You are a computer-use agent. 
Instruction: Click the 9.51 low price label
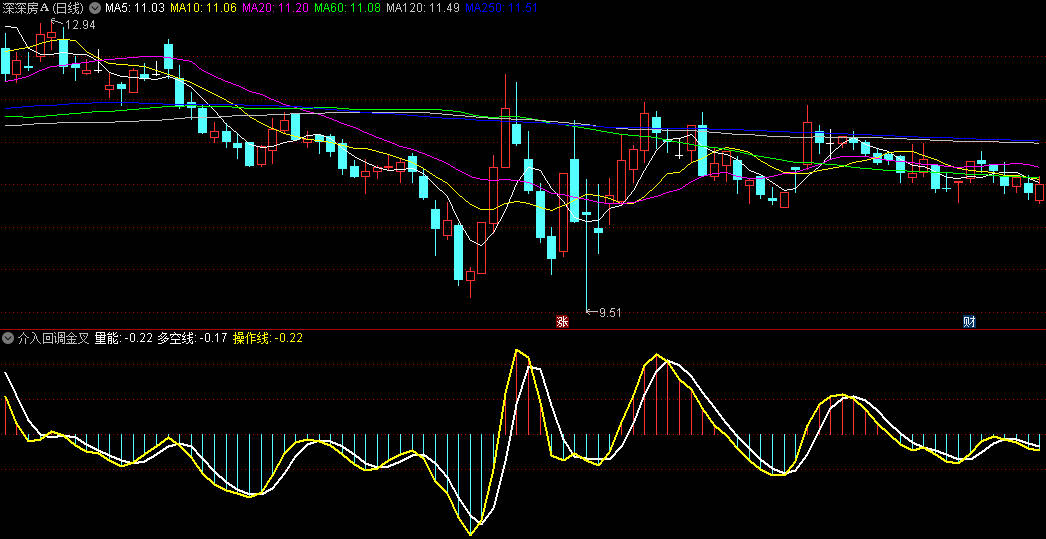[610, 312]
